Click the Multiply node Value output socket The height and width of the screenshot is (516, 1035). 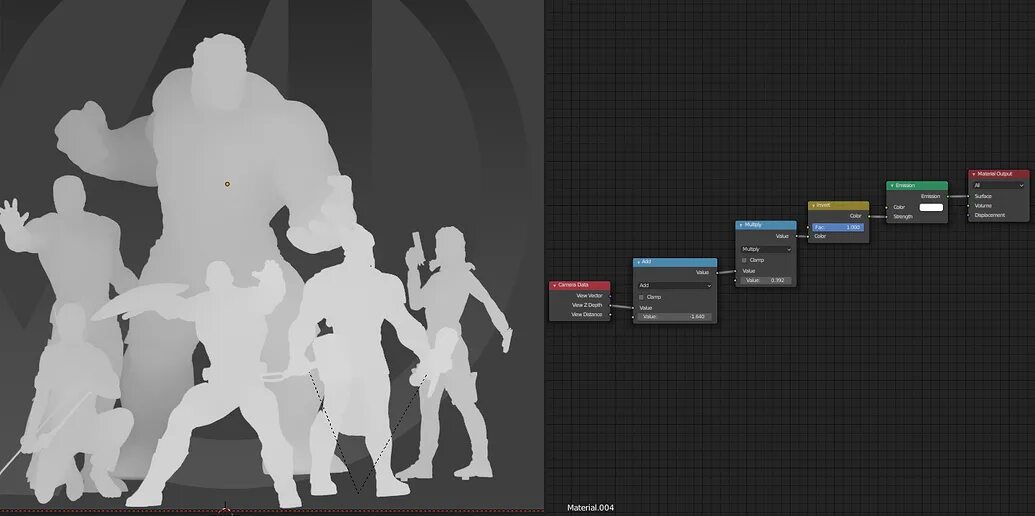[796, 236]
